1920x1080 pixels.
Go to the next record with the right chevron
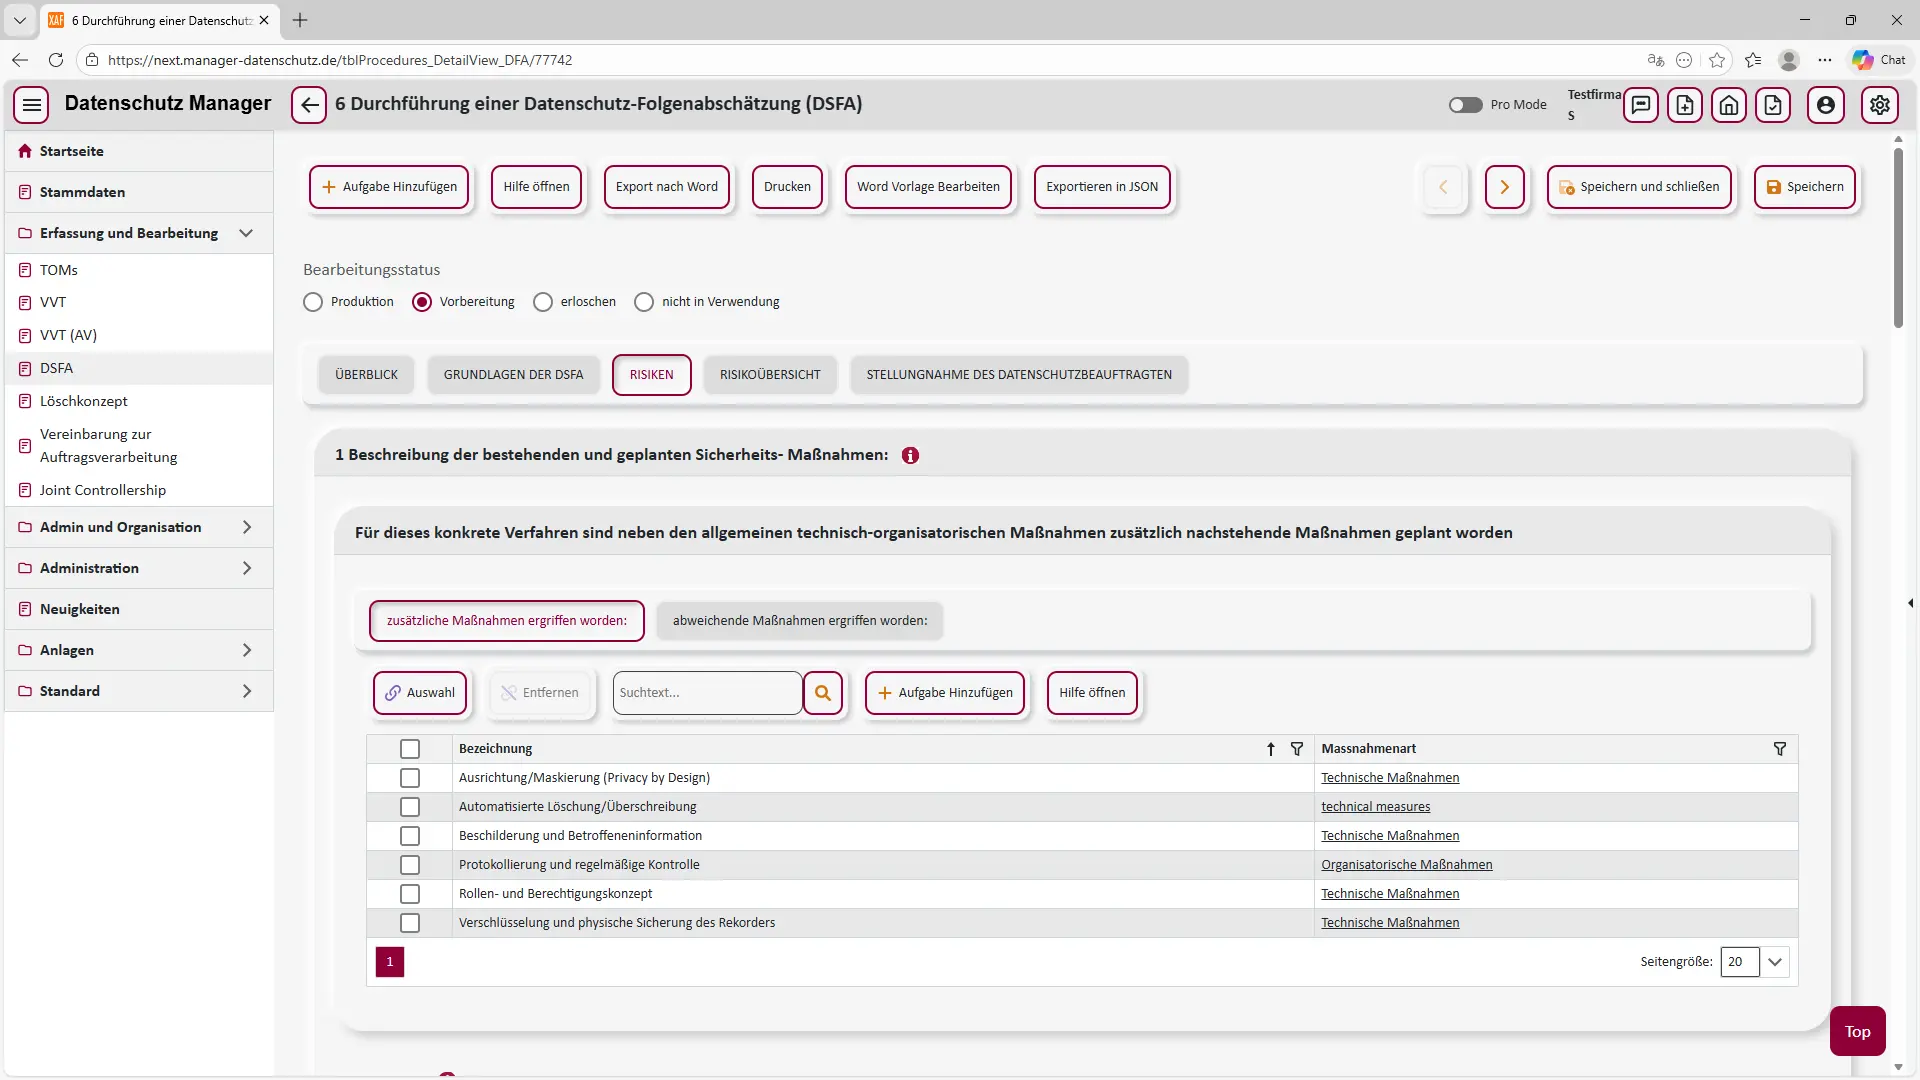[x=1504, y=187]
